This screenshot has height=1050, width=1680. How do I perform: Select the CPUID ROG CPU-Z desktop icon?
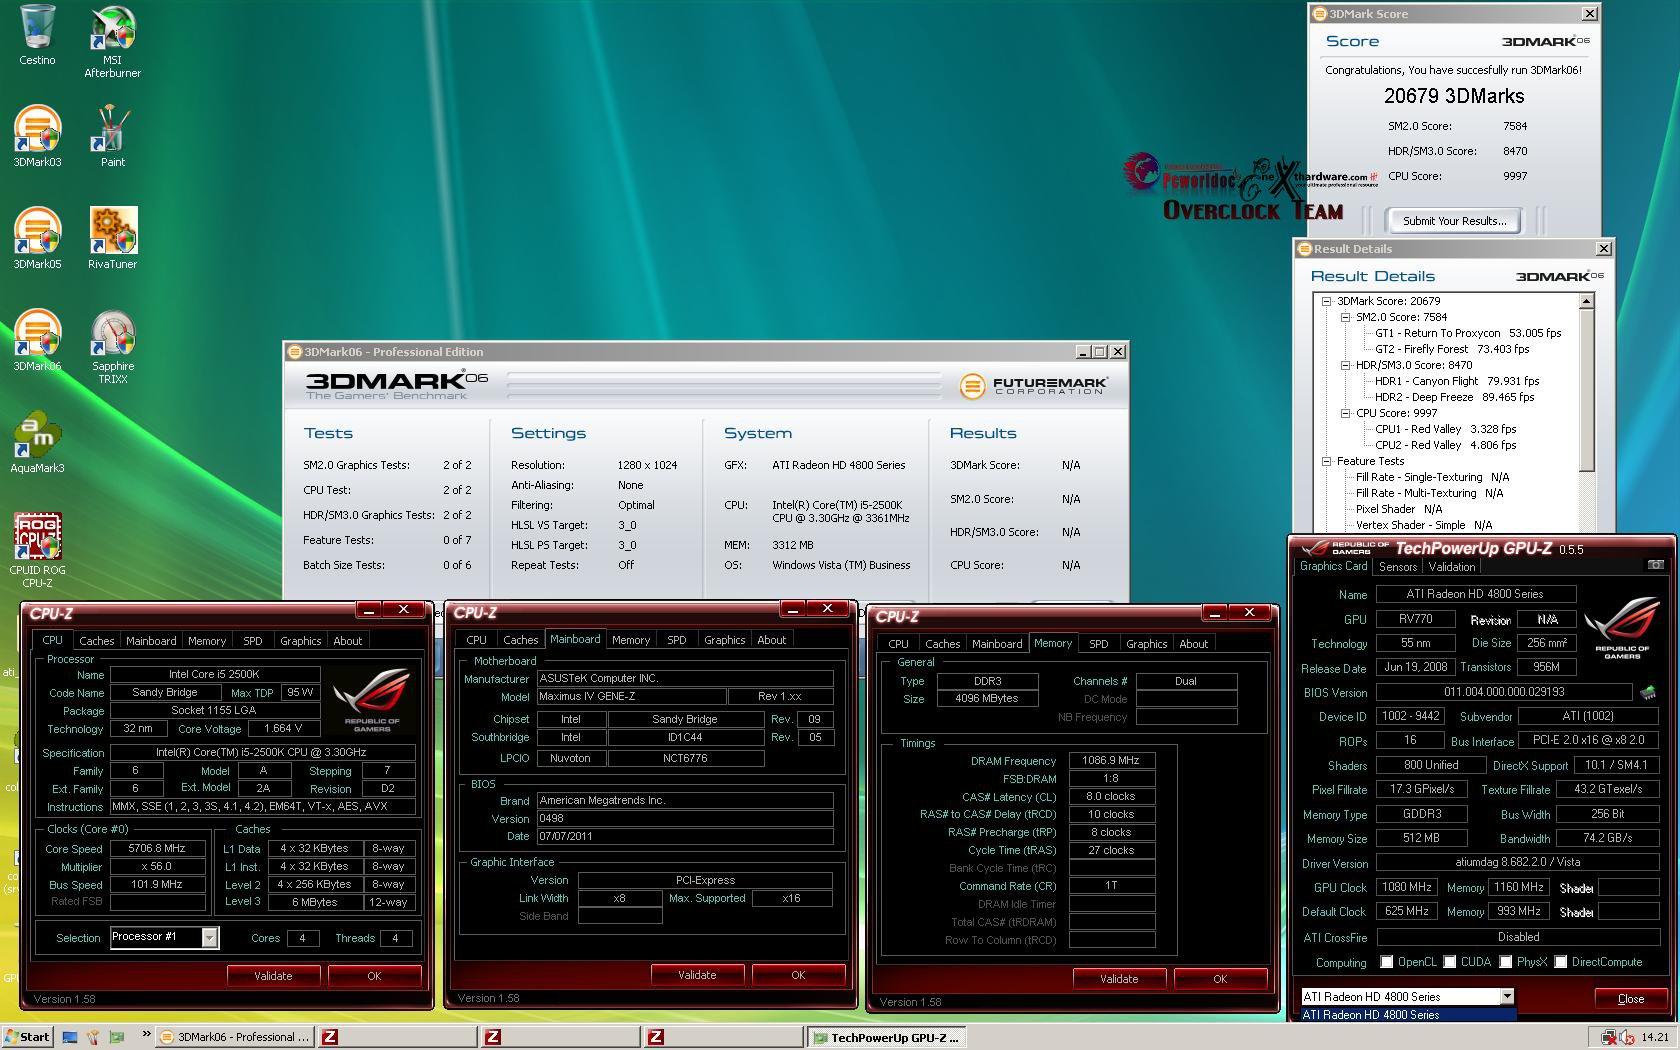(x=37, y=550)
